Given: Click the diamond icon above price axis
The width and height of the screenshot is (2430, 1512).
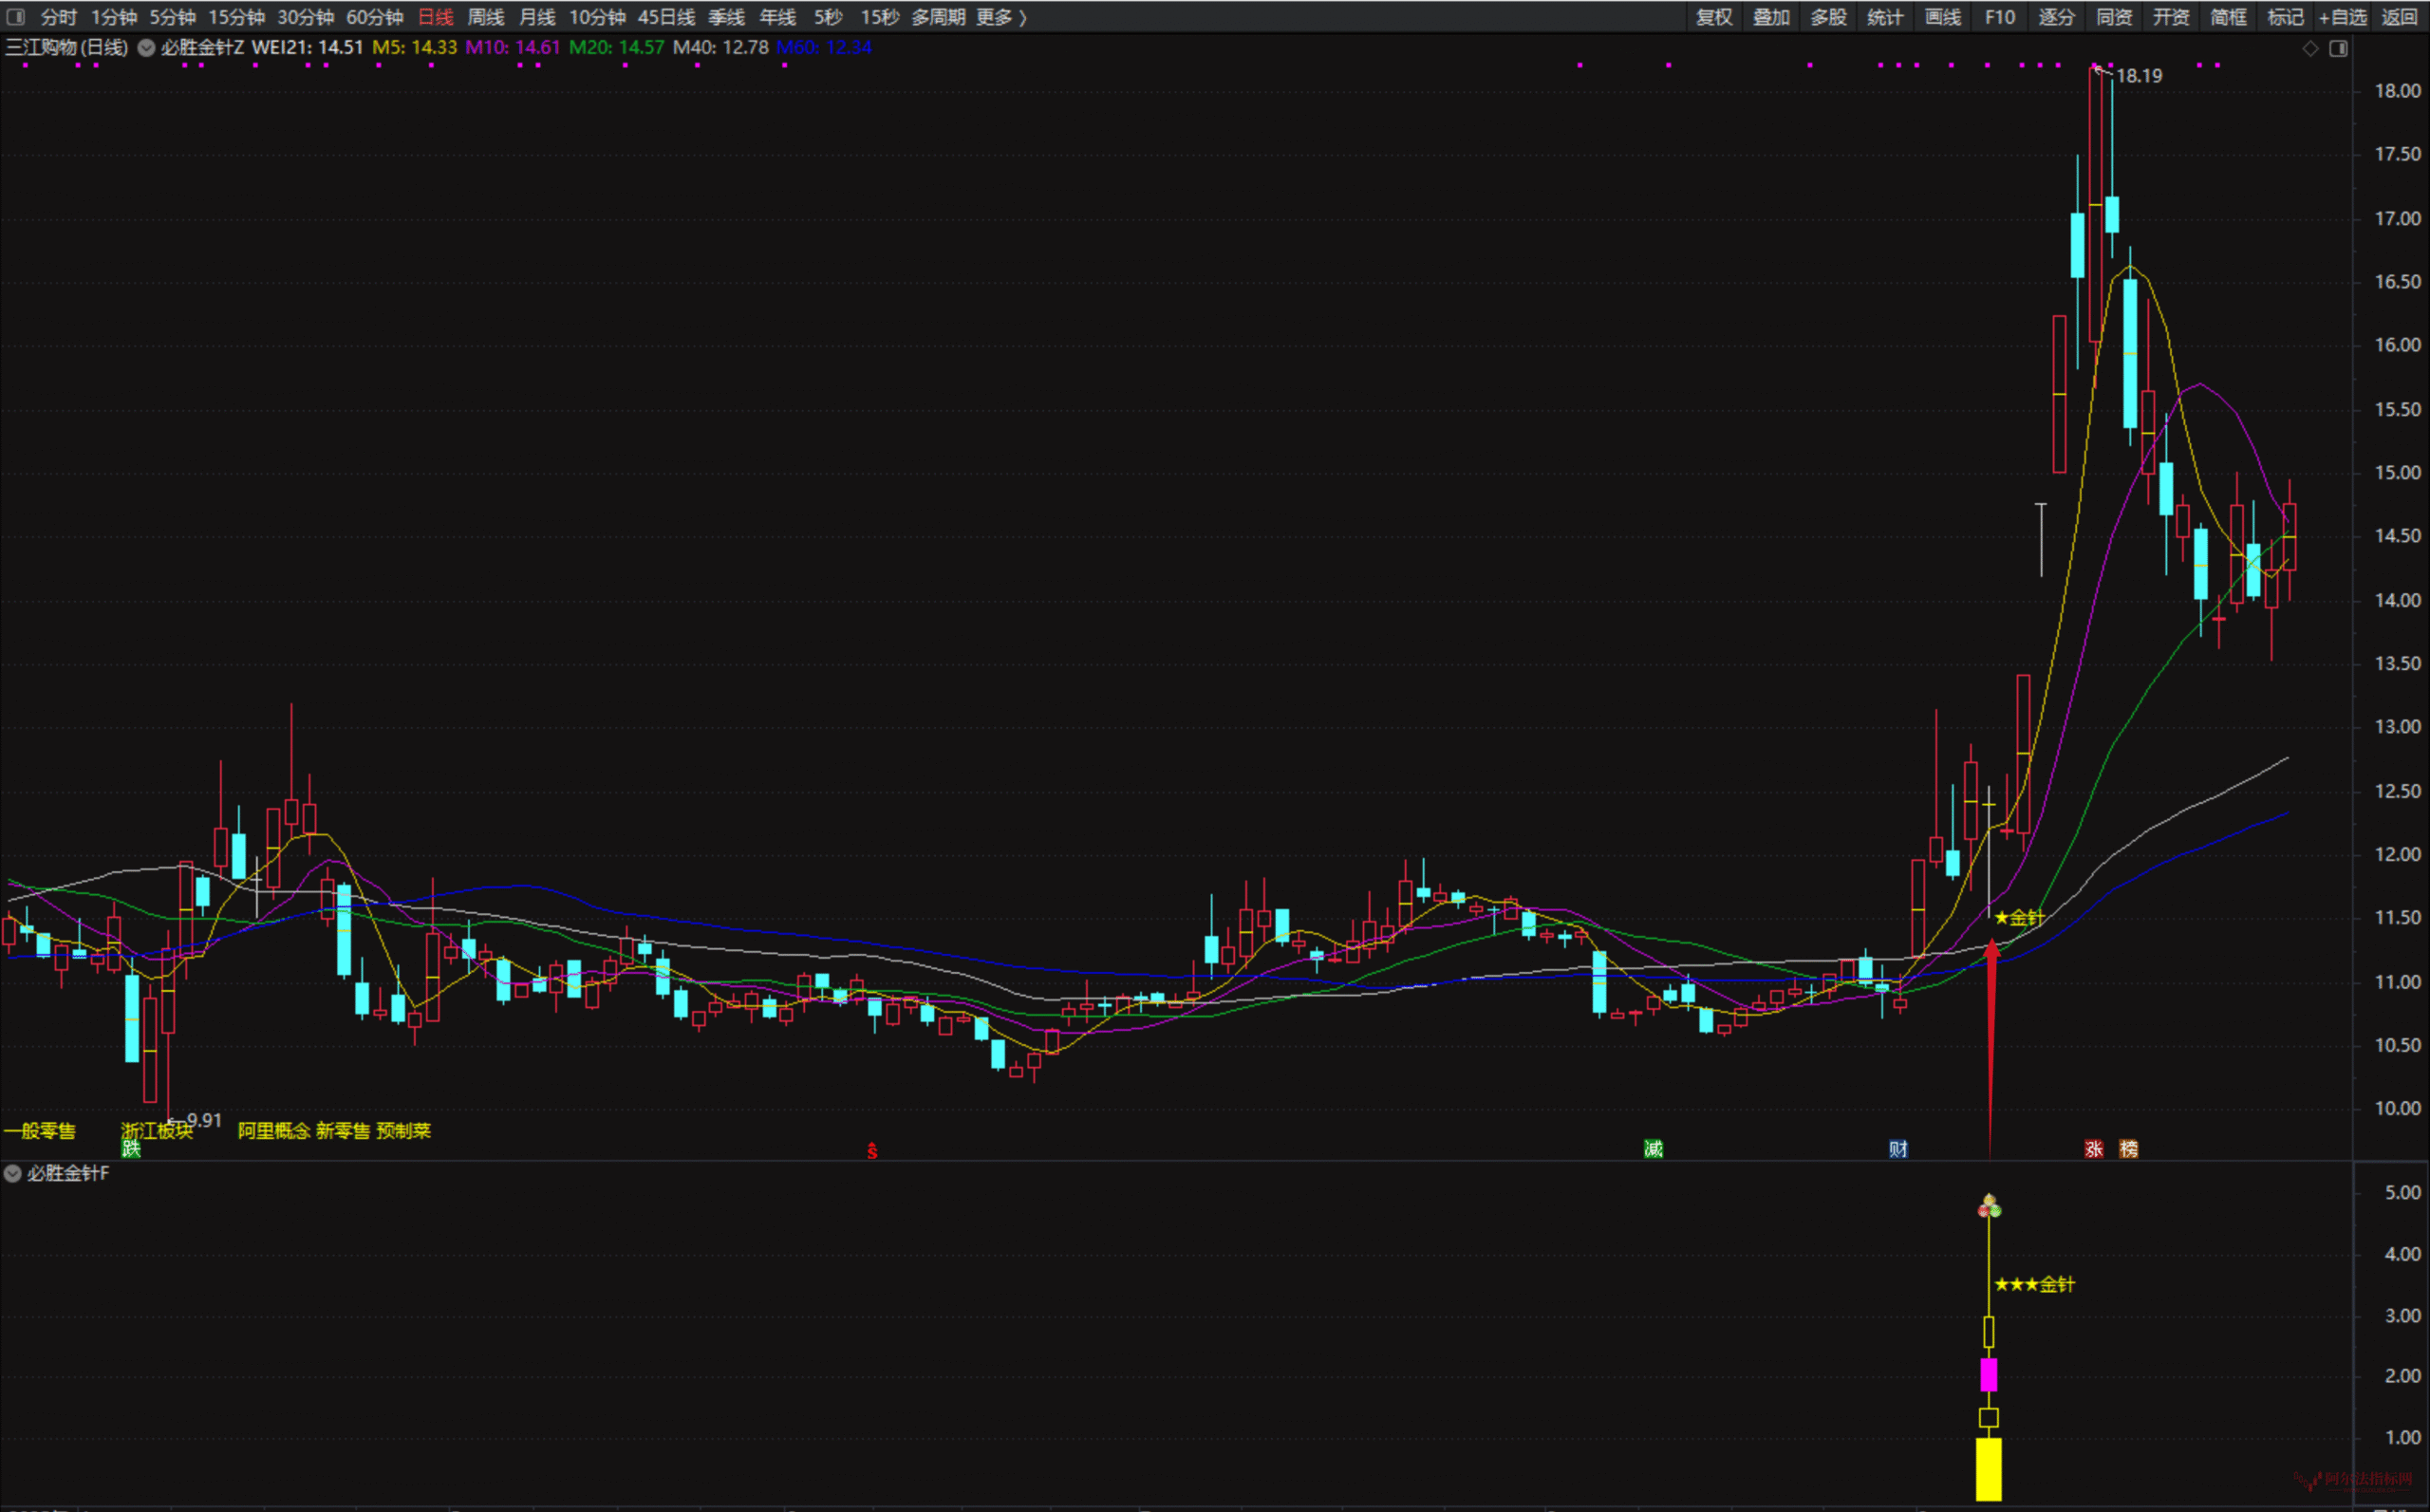Looking at the screenshot, I should 2310,48.
